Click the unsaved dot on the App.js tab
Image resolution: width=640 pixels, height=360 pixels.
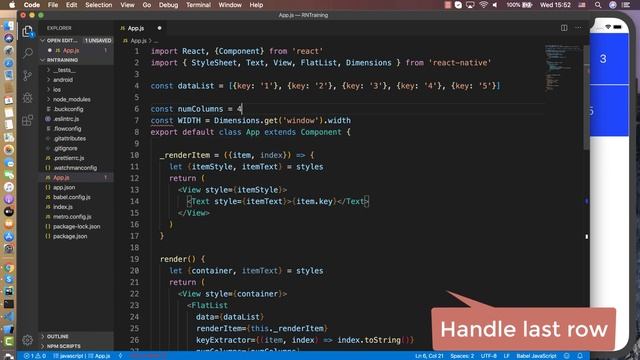tap(159, 28)
